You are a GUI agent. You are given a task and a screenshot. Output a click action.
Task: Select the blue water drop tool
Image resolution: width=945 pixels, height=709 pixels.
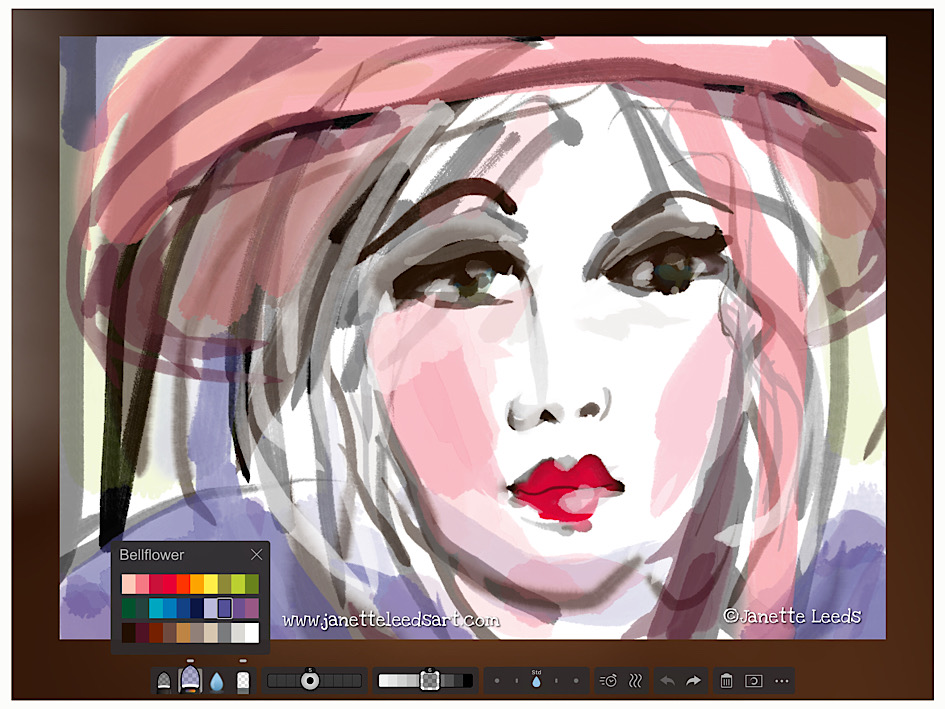click(216, 681)
